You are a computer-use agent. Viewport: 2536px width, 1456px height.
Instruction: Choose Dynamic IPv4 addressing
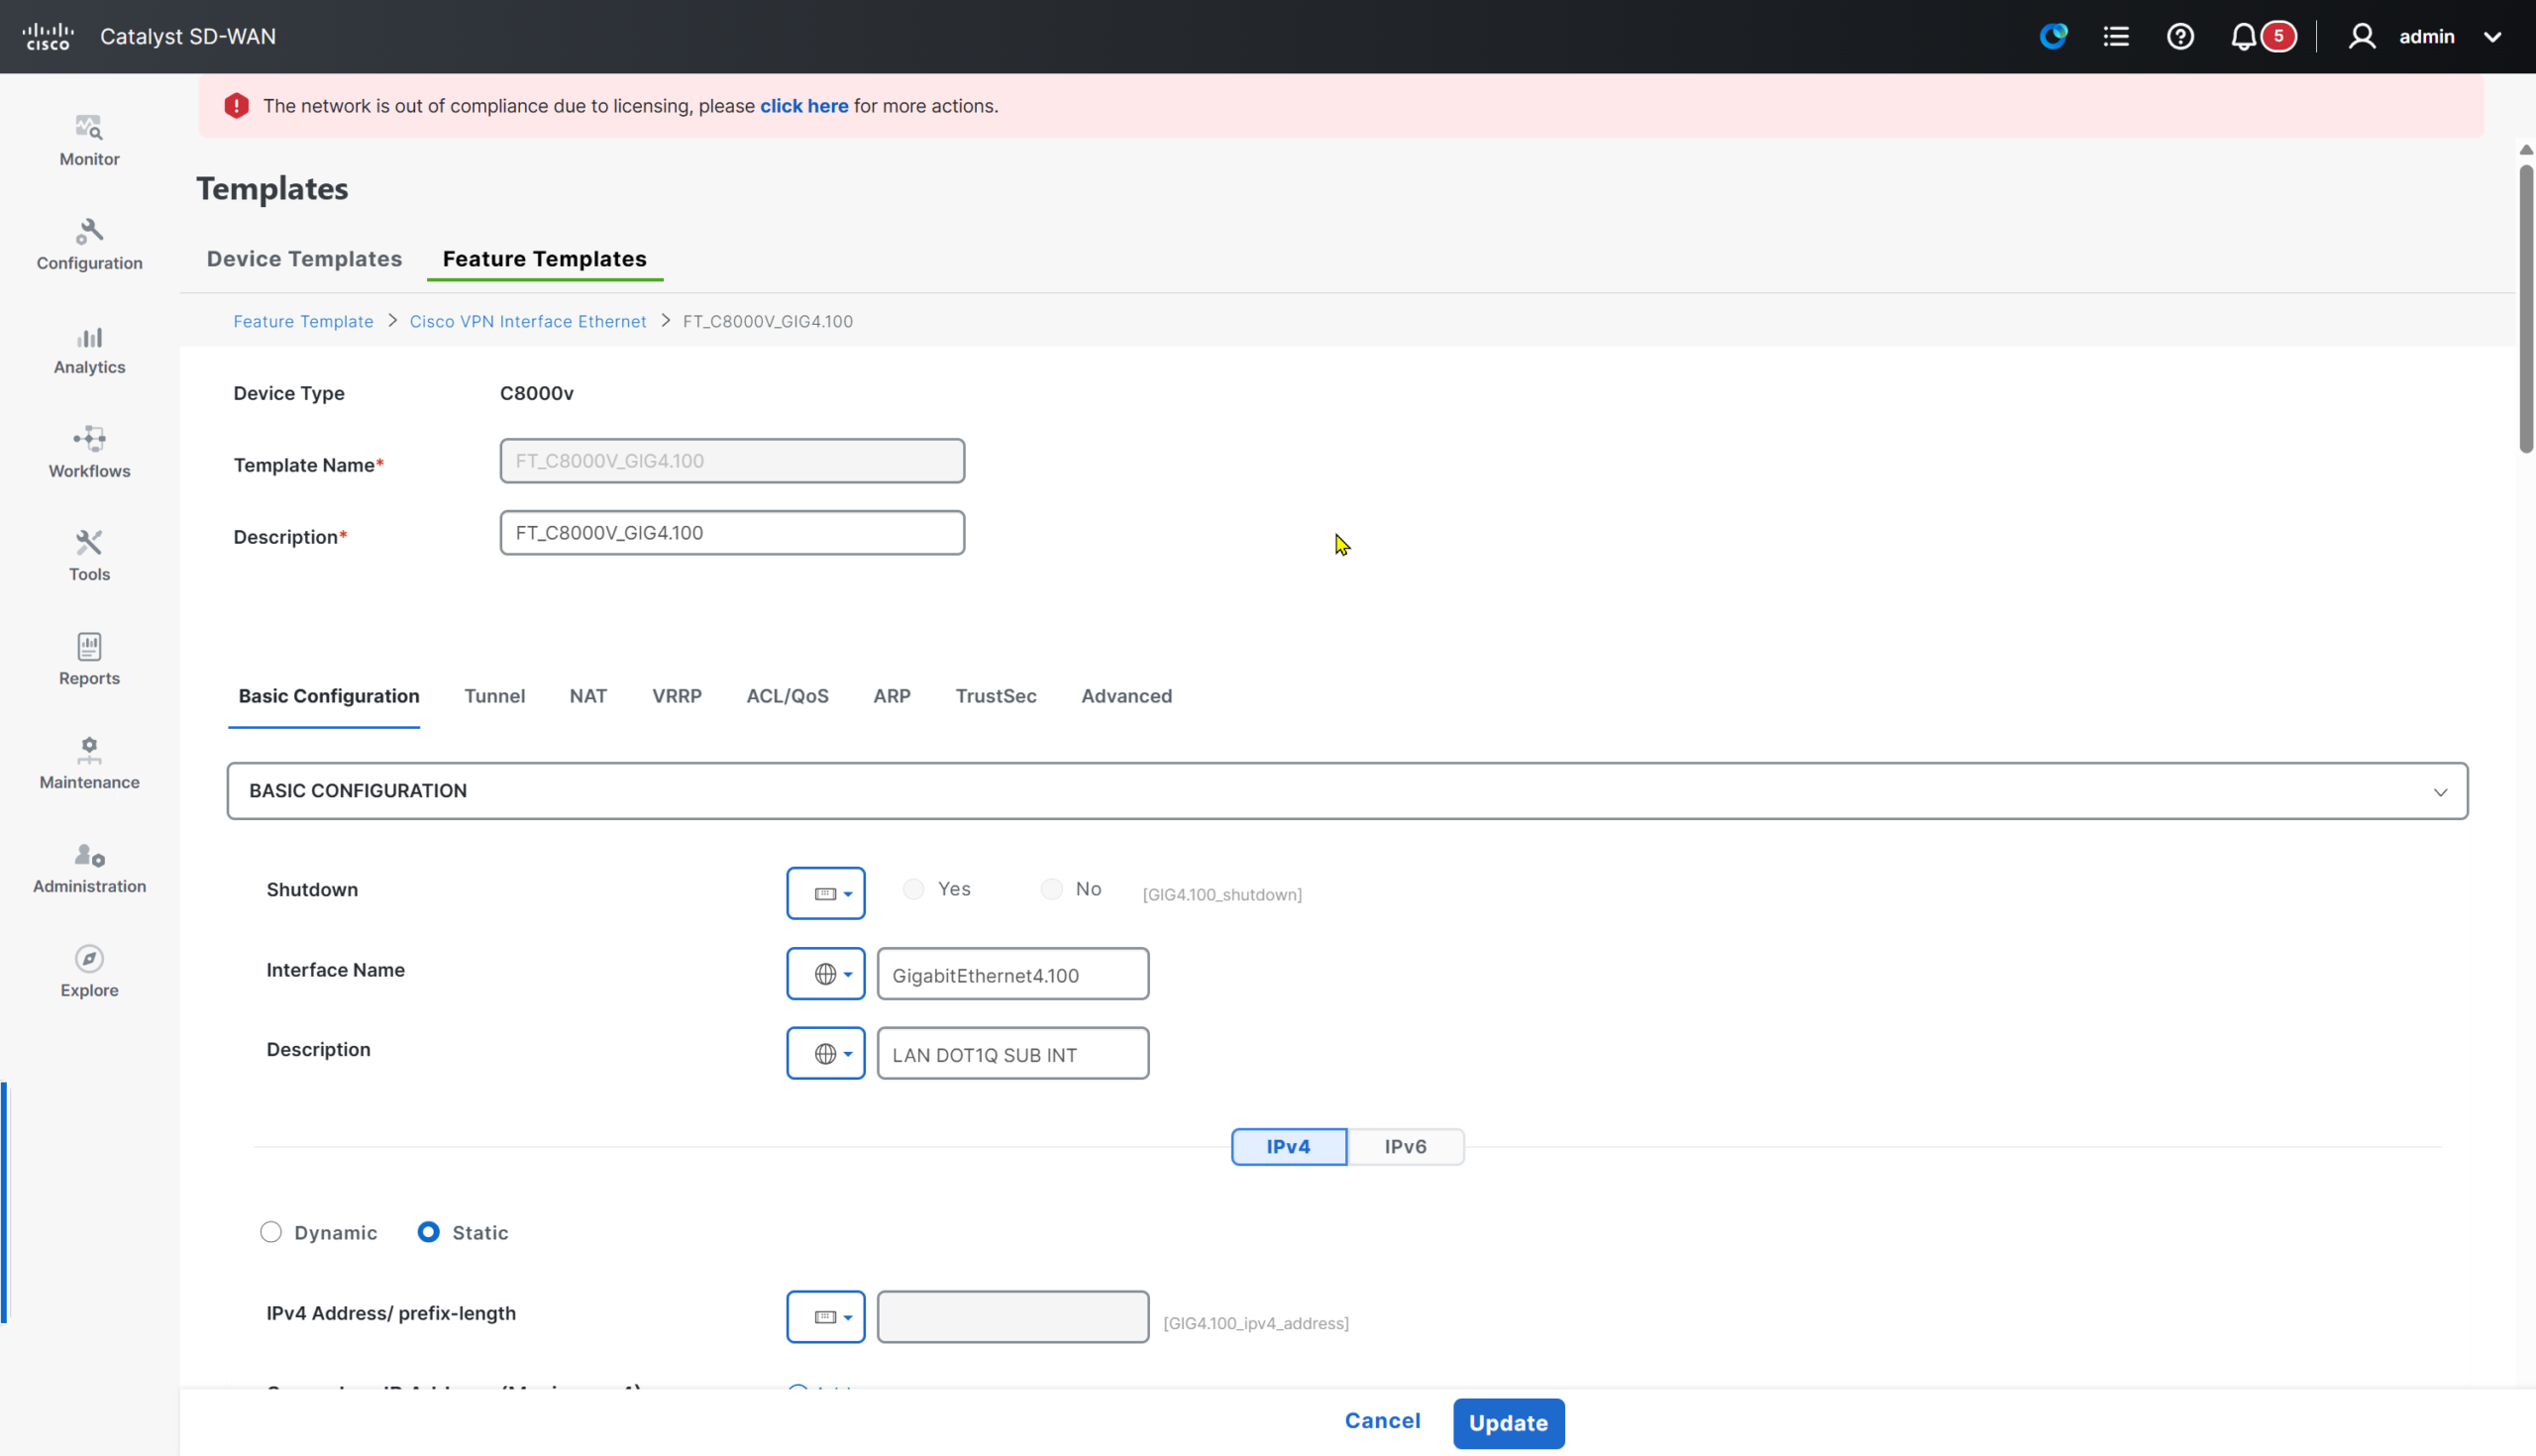click(270, 1232)
